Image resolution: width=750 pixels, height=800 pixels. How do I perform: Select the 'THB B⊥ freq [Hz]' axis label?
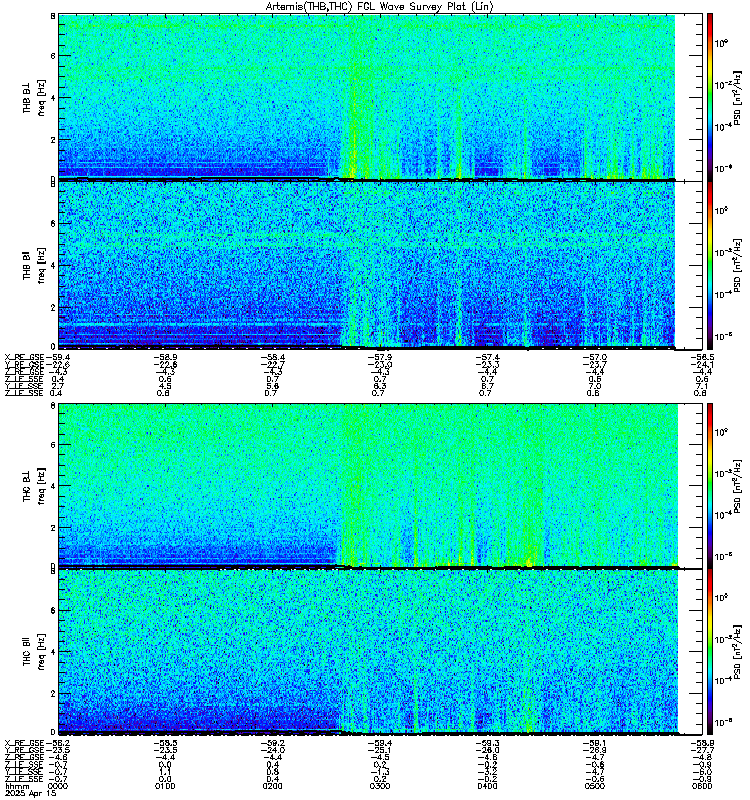(x=34, y=97)
